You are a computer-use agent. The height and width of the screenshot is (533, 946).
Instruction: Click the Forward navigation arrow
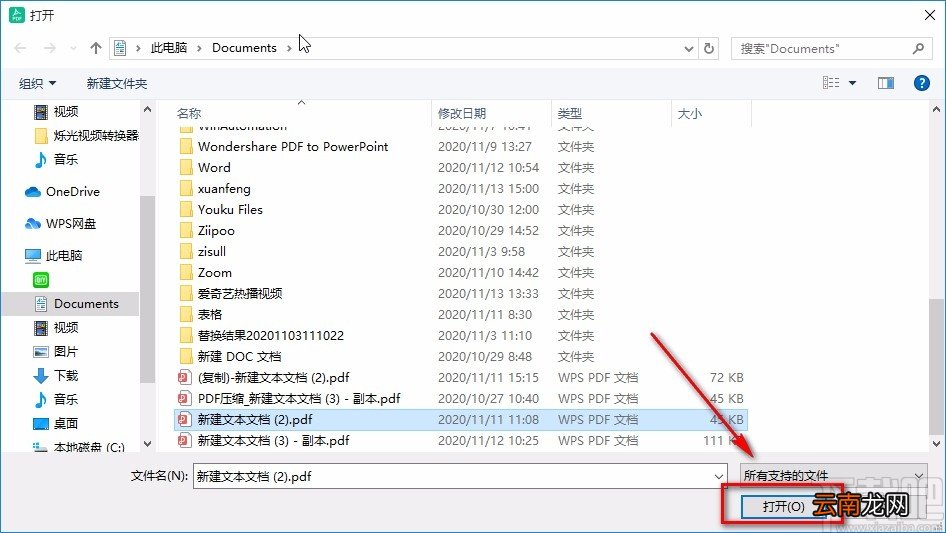(x=49, y=48)
